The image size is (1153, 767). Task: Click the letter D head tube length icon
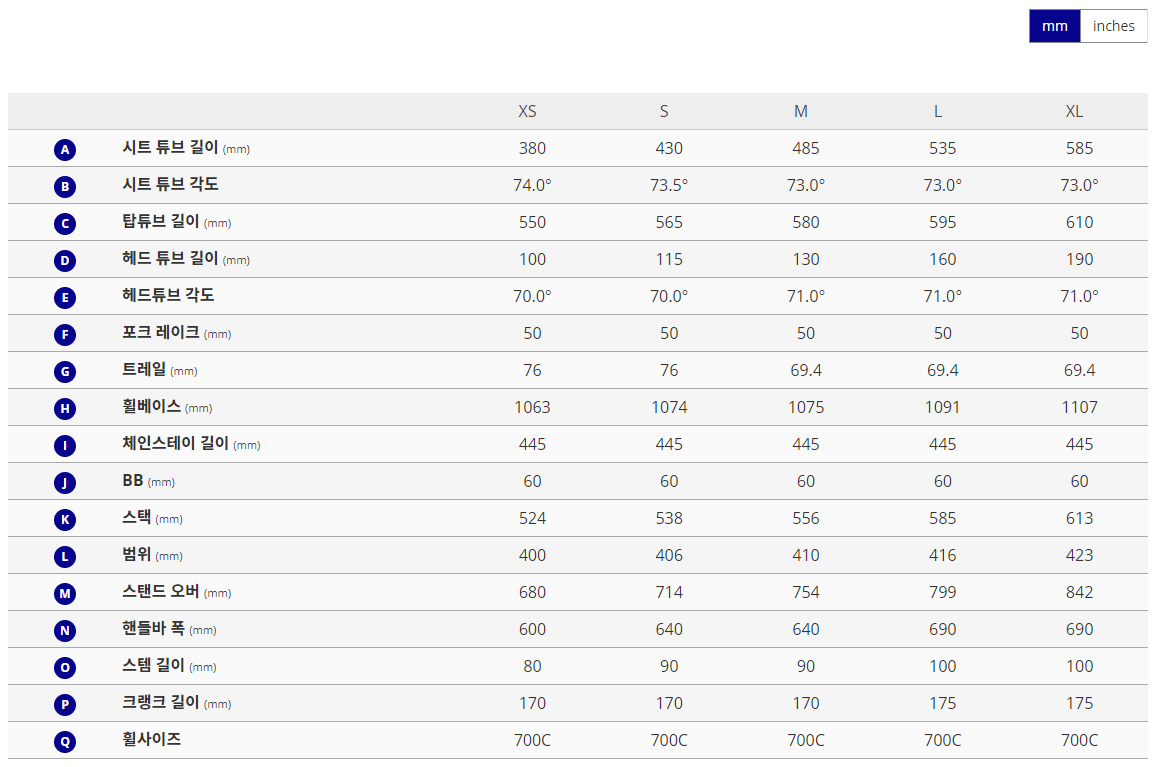(65, 261)
